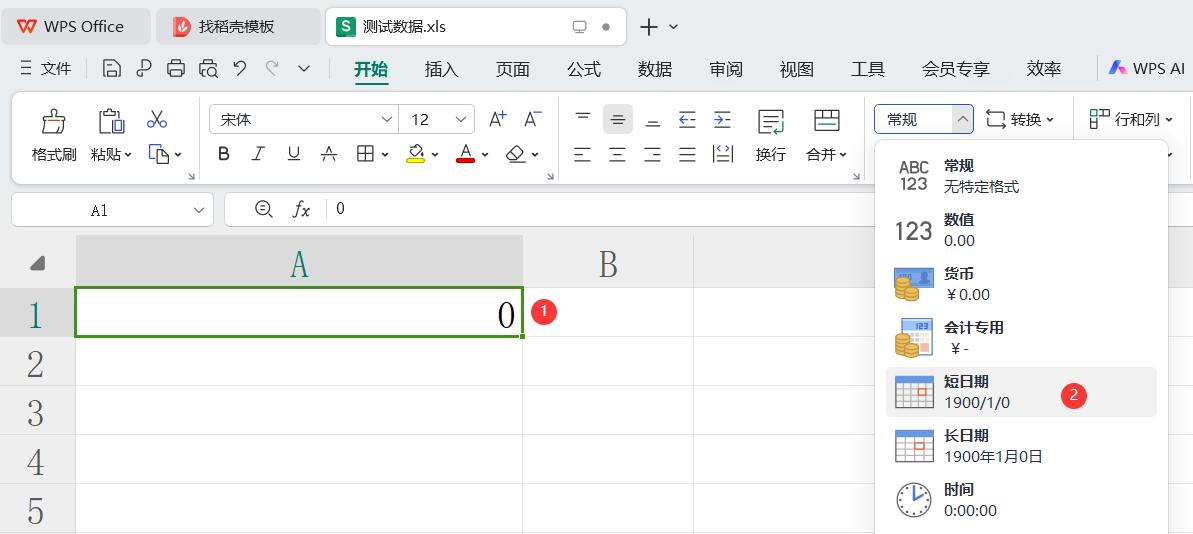
Task: Open the font size 12 dropdown
Action: pyautogui.click(x=460, y=119)
